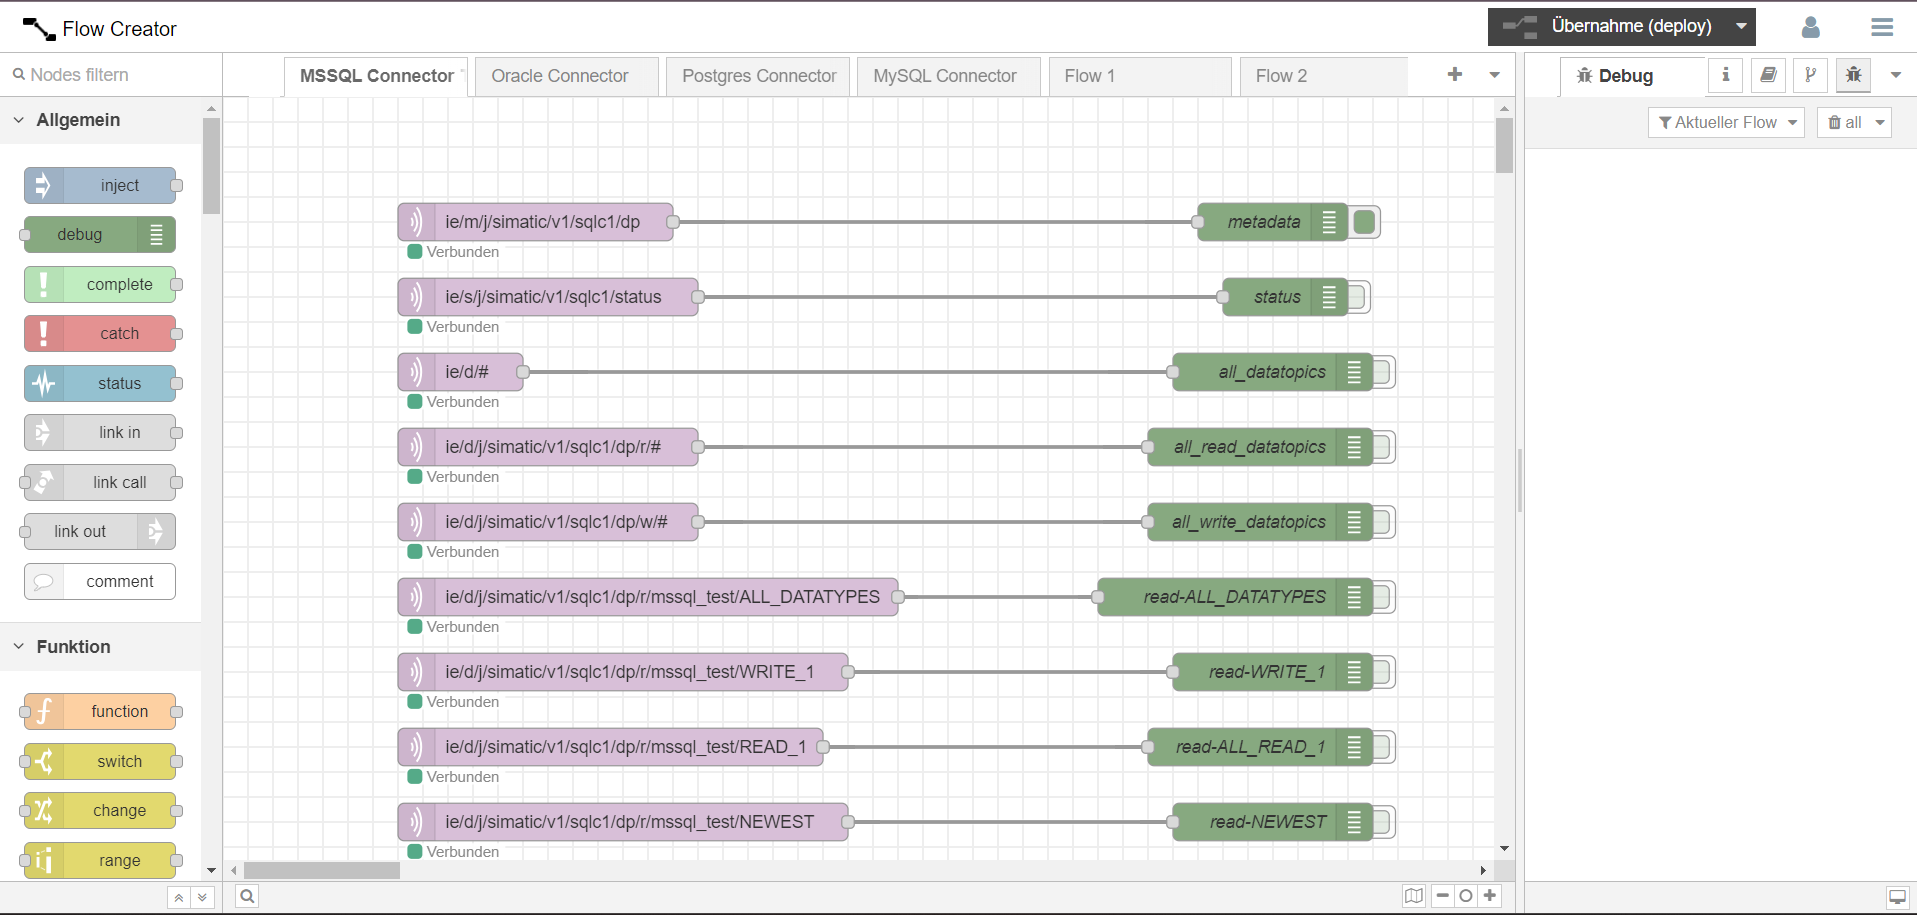Viewport: 1917px width, 915px height.
Task: Switch to the Oracle Connector tab
Action: (x=560, y=76)
